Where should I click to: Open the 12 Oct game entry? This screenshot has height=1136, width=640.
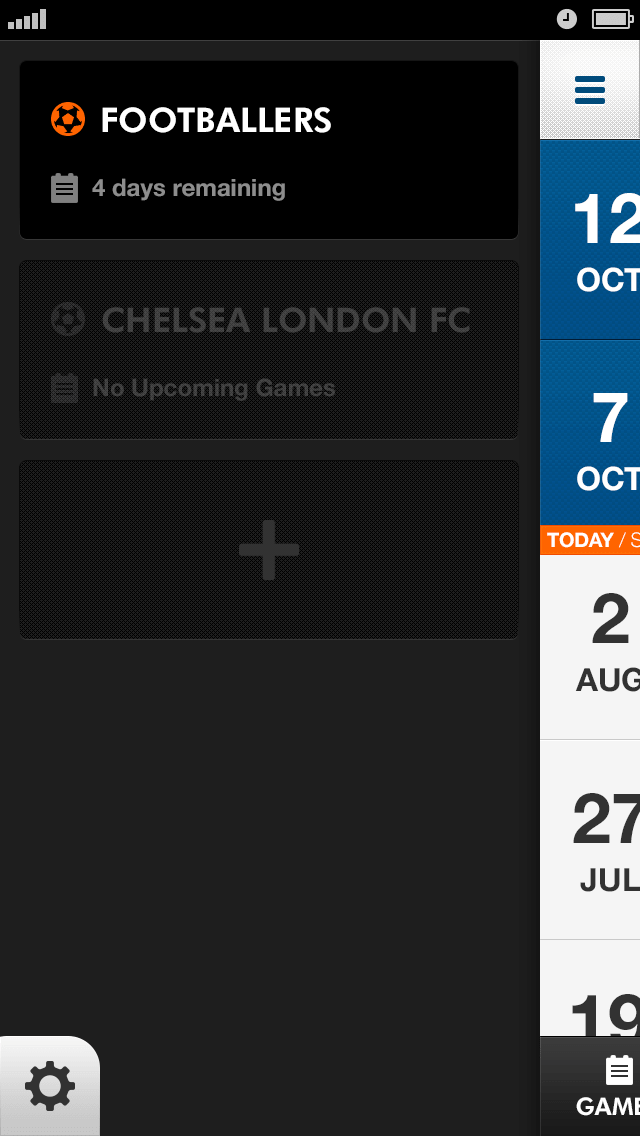tap(592, 240)
